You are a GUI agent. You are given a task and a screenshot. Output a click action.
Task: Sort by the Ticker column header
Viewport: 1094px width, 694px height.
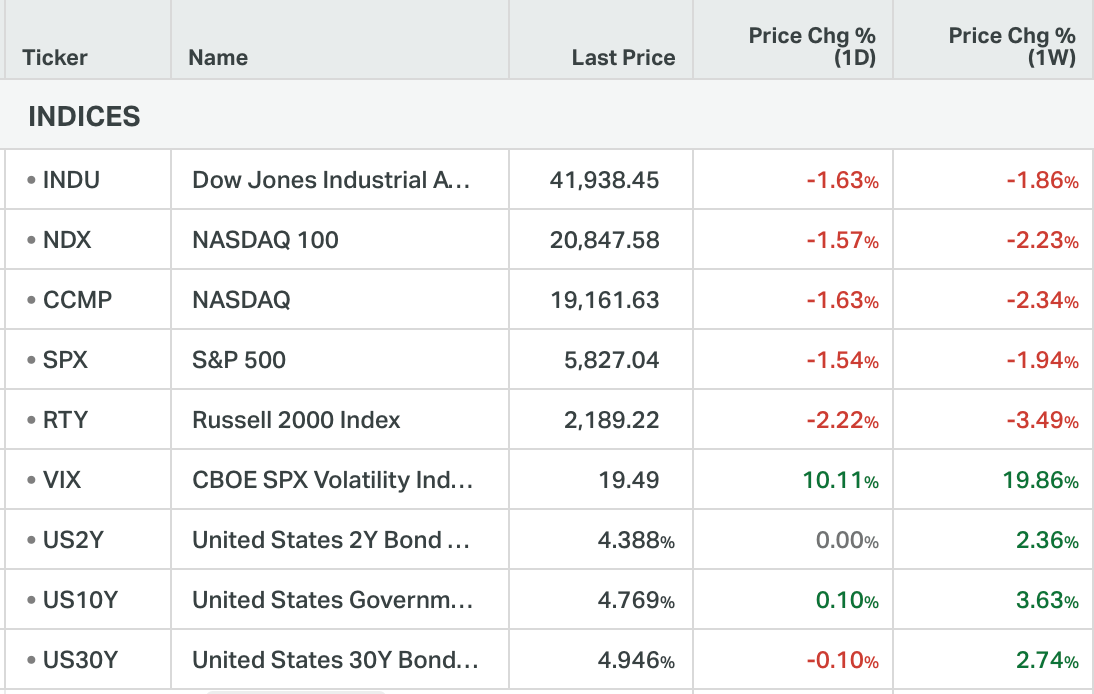pyautogui.click(x=55, y=58)
